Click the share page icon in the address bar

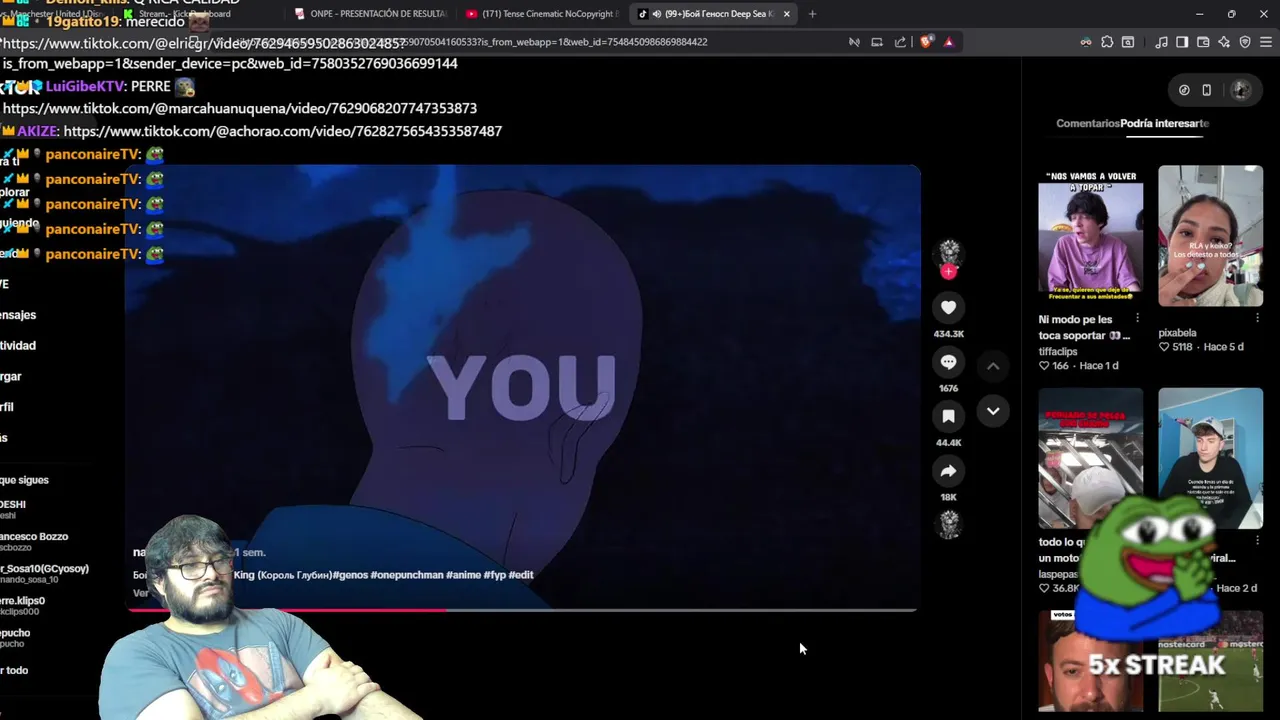click(x=900, y=42)
